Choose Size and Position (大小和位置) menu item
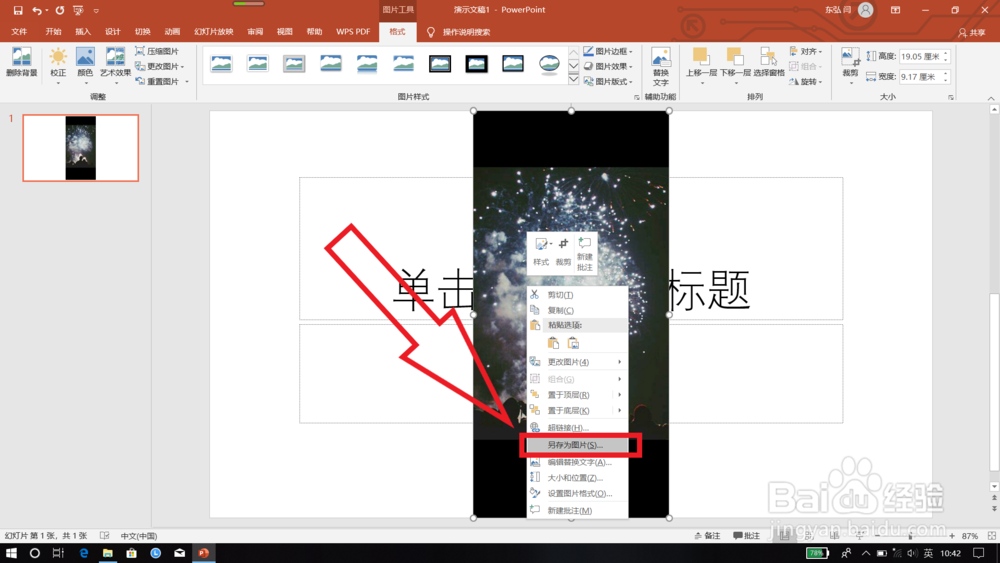The height and width of the screenshot is (563, 1000). (577, 478)
